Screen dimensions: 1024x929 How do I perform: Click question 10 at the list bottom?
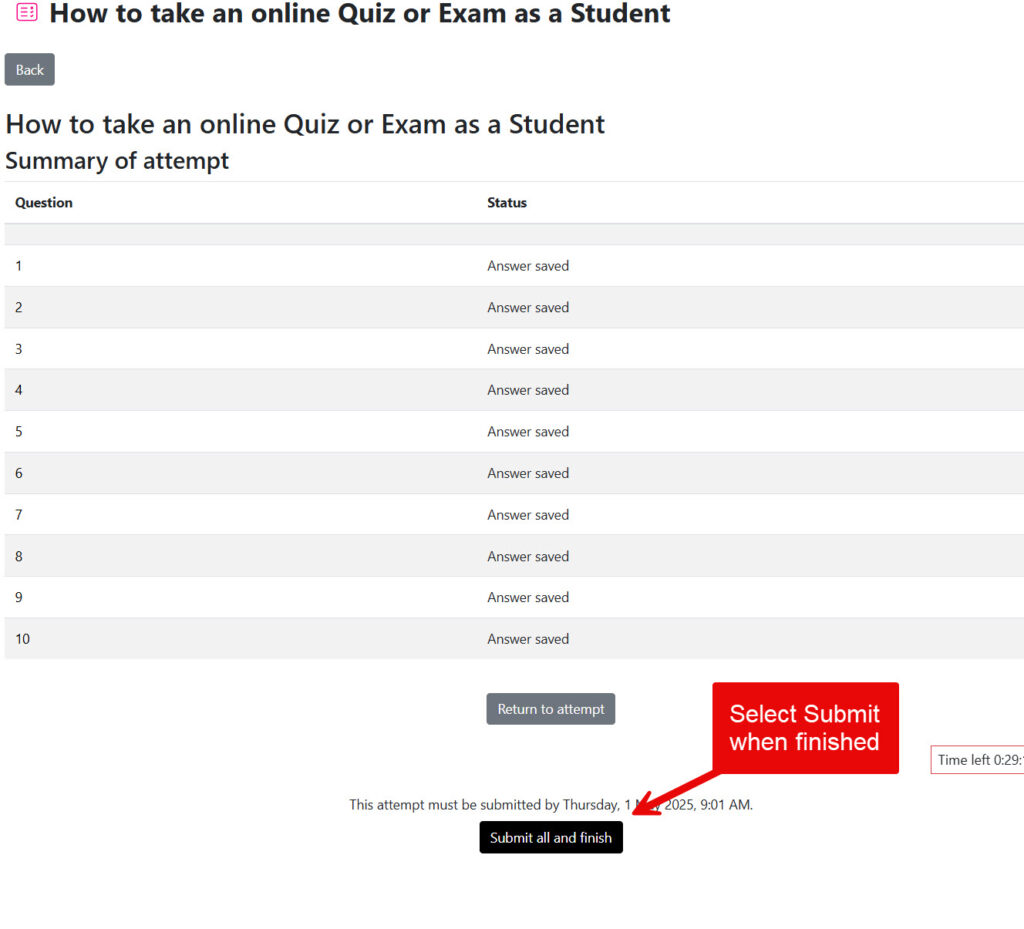coord(22,638)
